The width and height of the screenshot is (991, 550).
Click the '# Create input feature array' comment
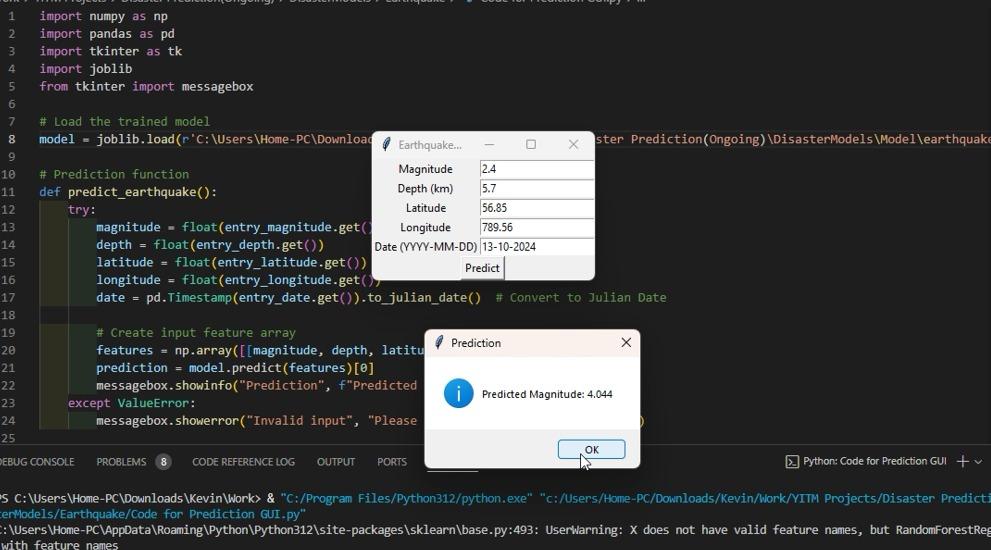(x=196, y=333)
